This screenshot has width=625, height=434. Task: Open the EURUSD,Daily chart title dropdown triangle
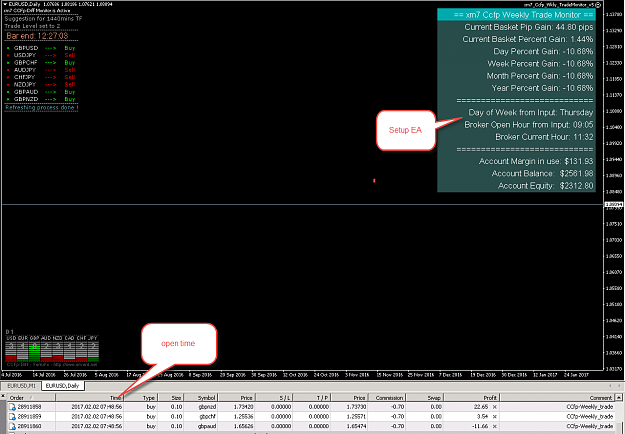[x=5, y=4]
